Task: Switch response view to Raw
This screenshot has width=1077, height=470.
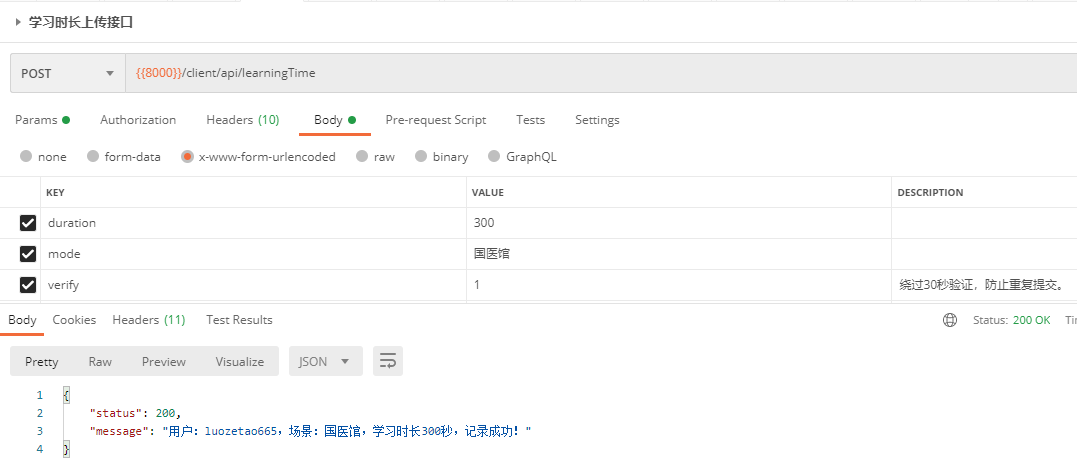Action: coord(100,361)
